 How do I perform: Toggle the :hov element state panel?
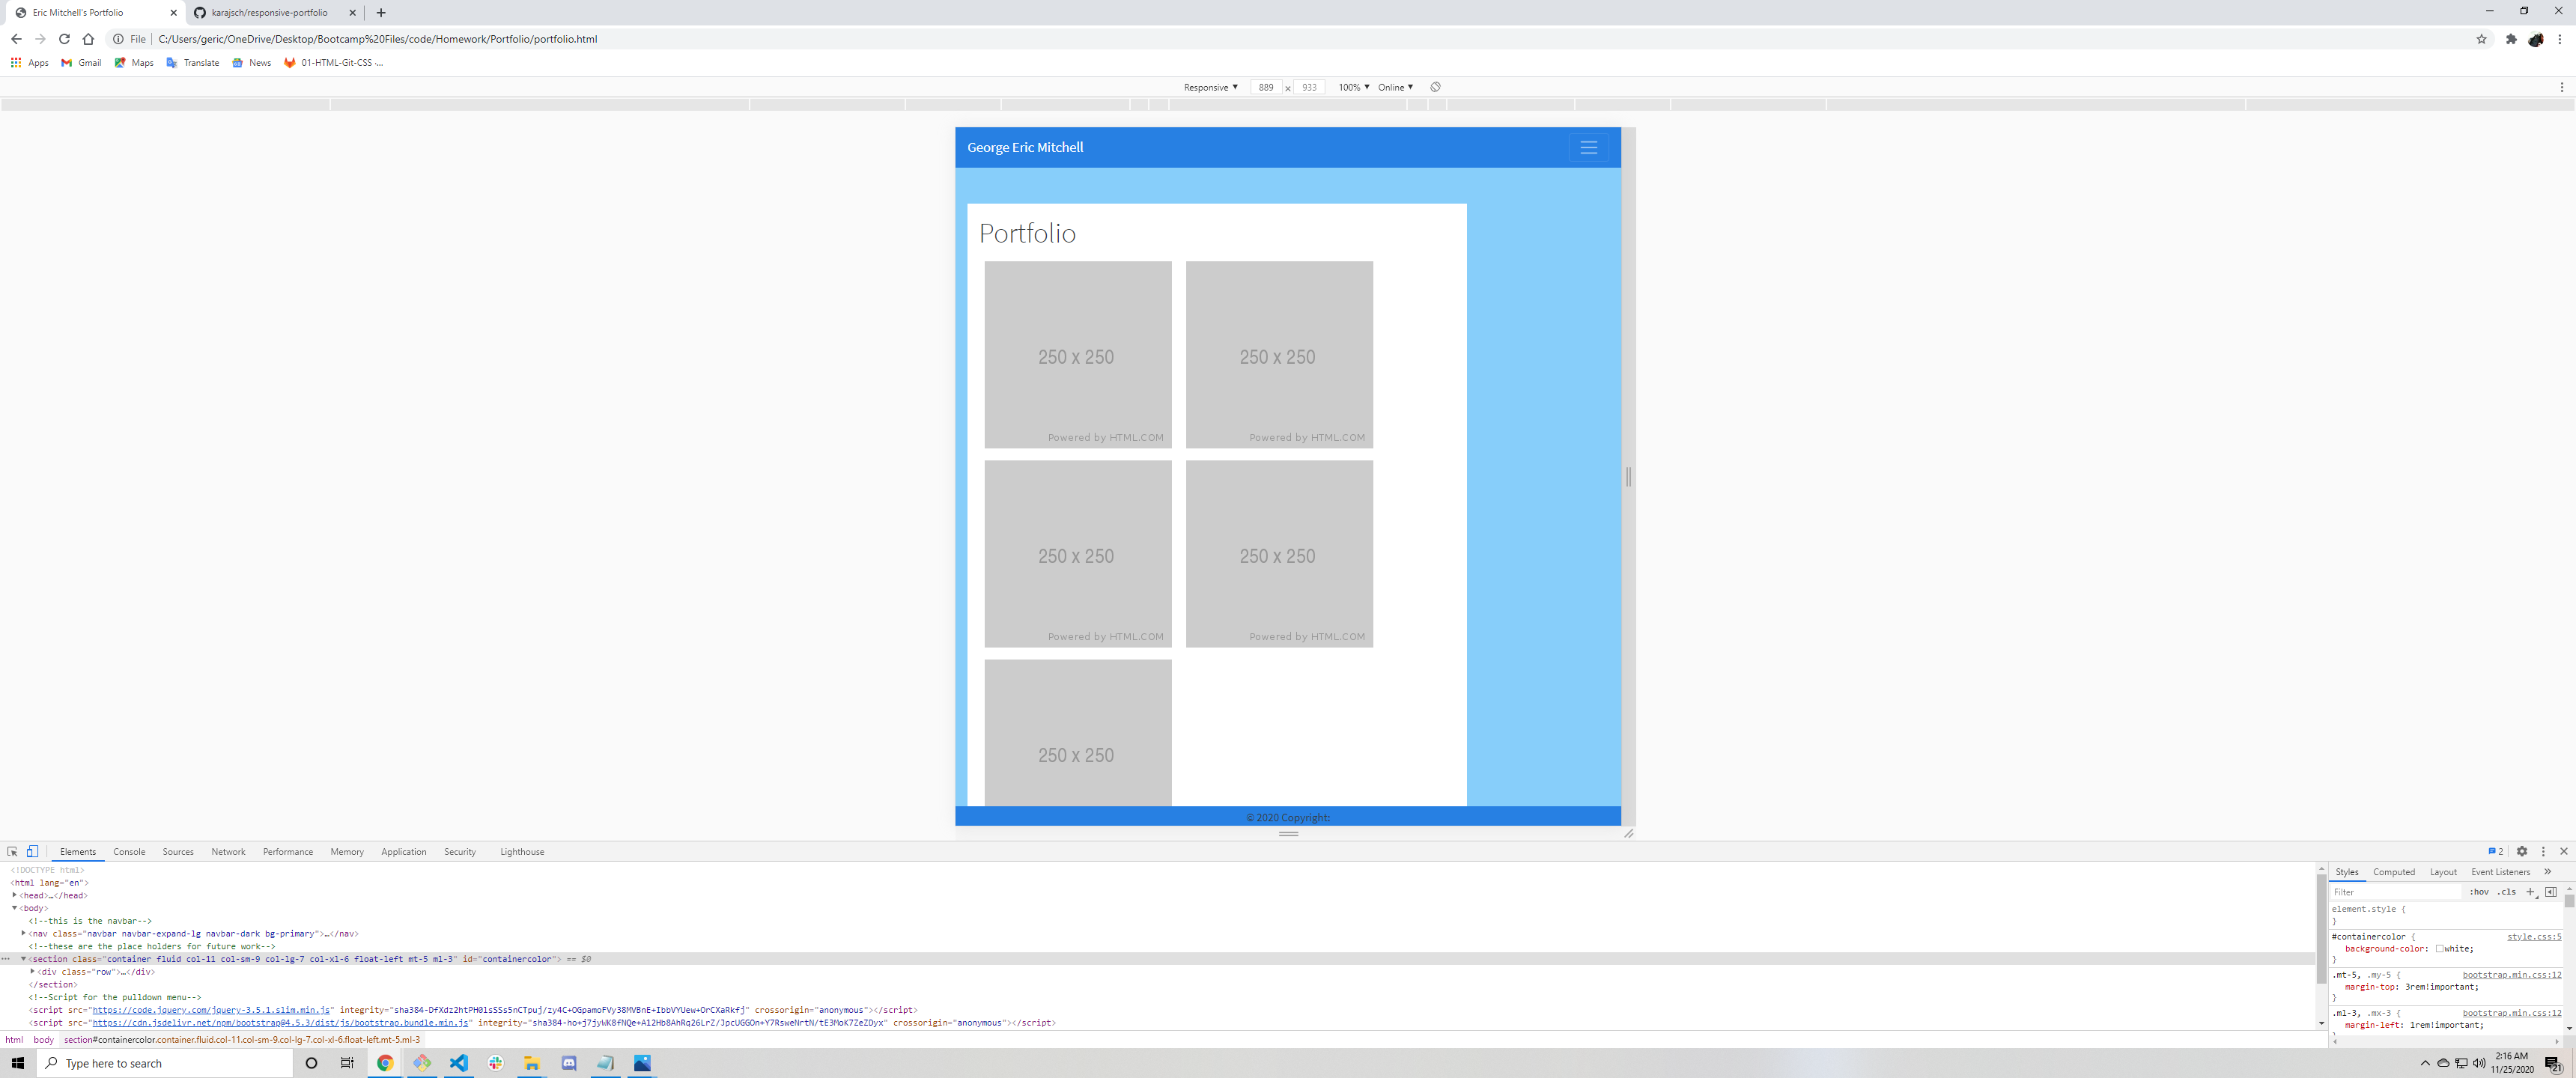(x=2479, y=891)
